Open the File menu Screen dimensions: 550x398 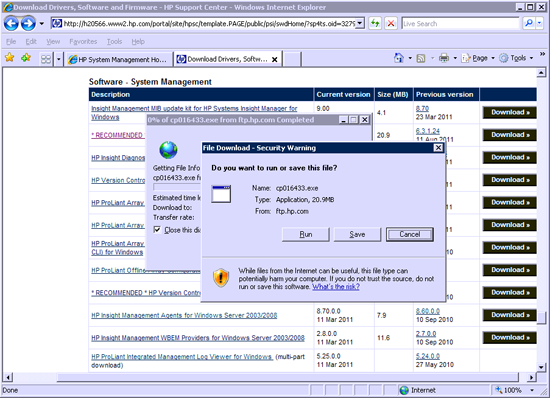point(11,41)
